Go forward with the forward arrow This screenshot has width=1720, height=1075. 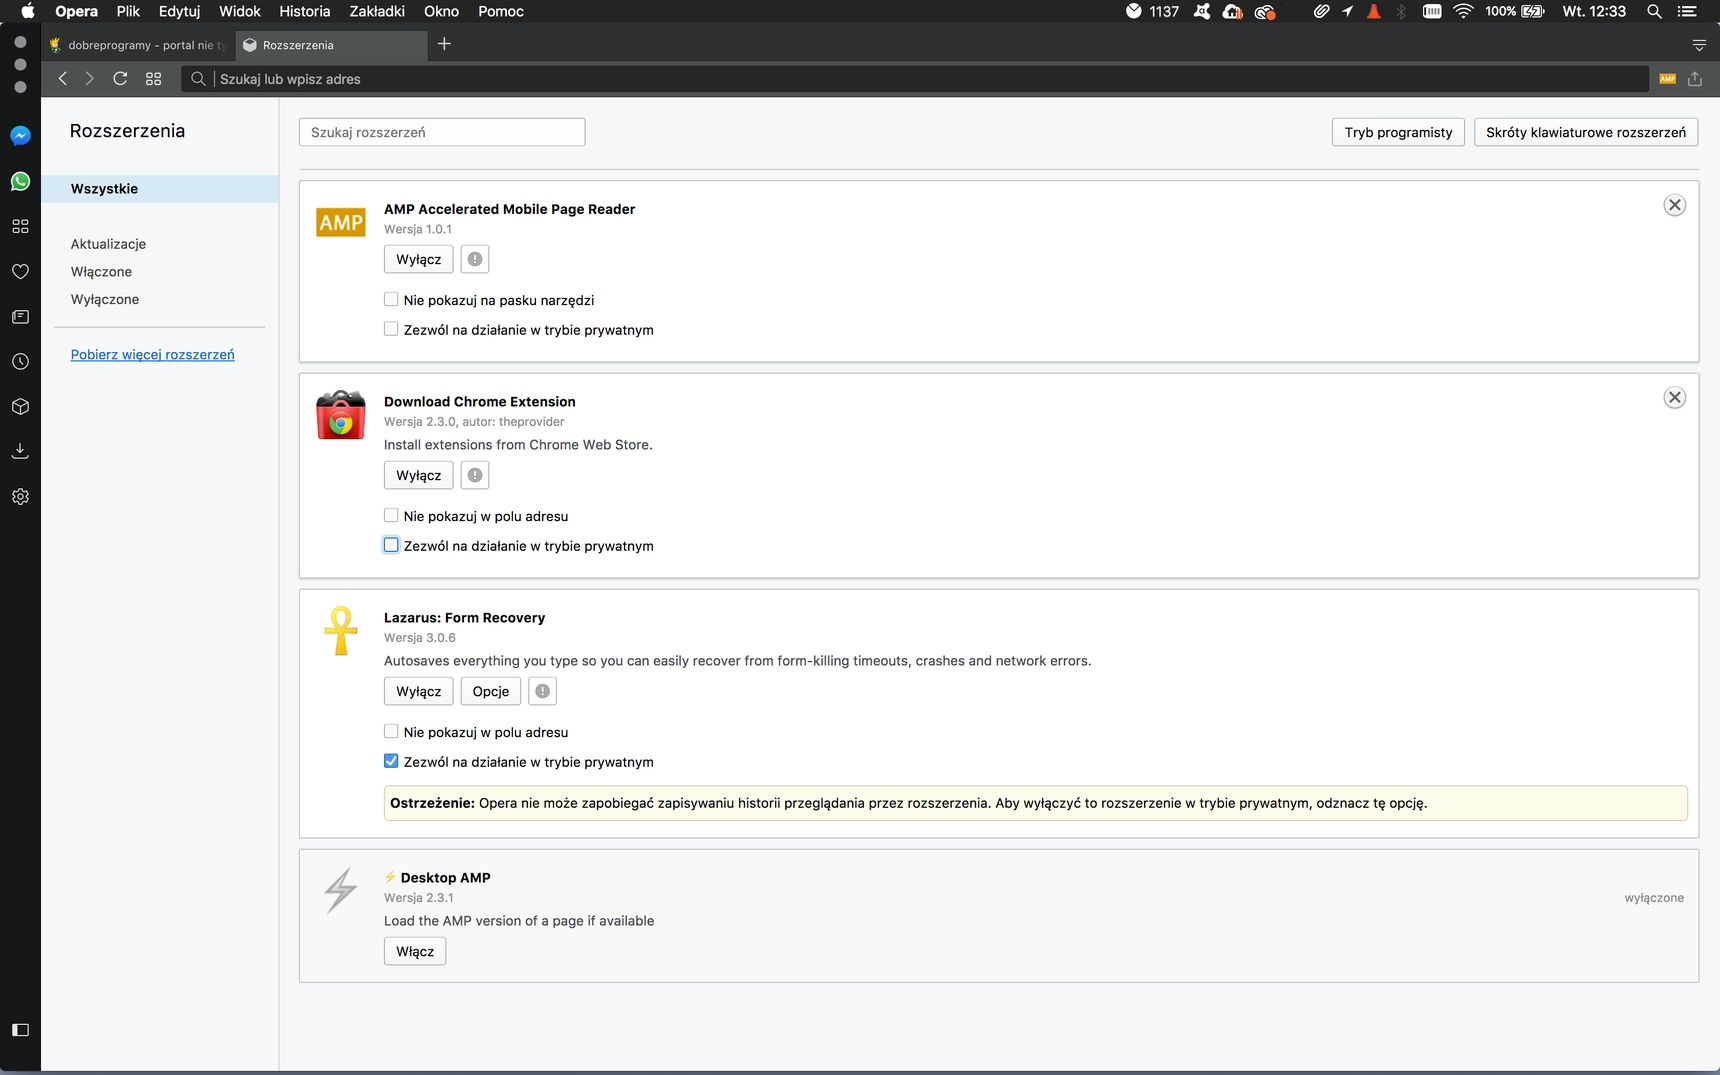tap(90, 78)
